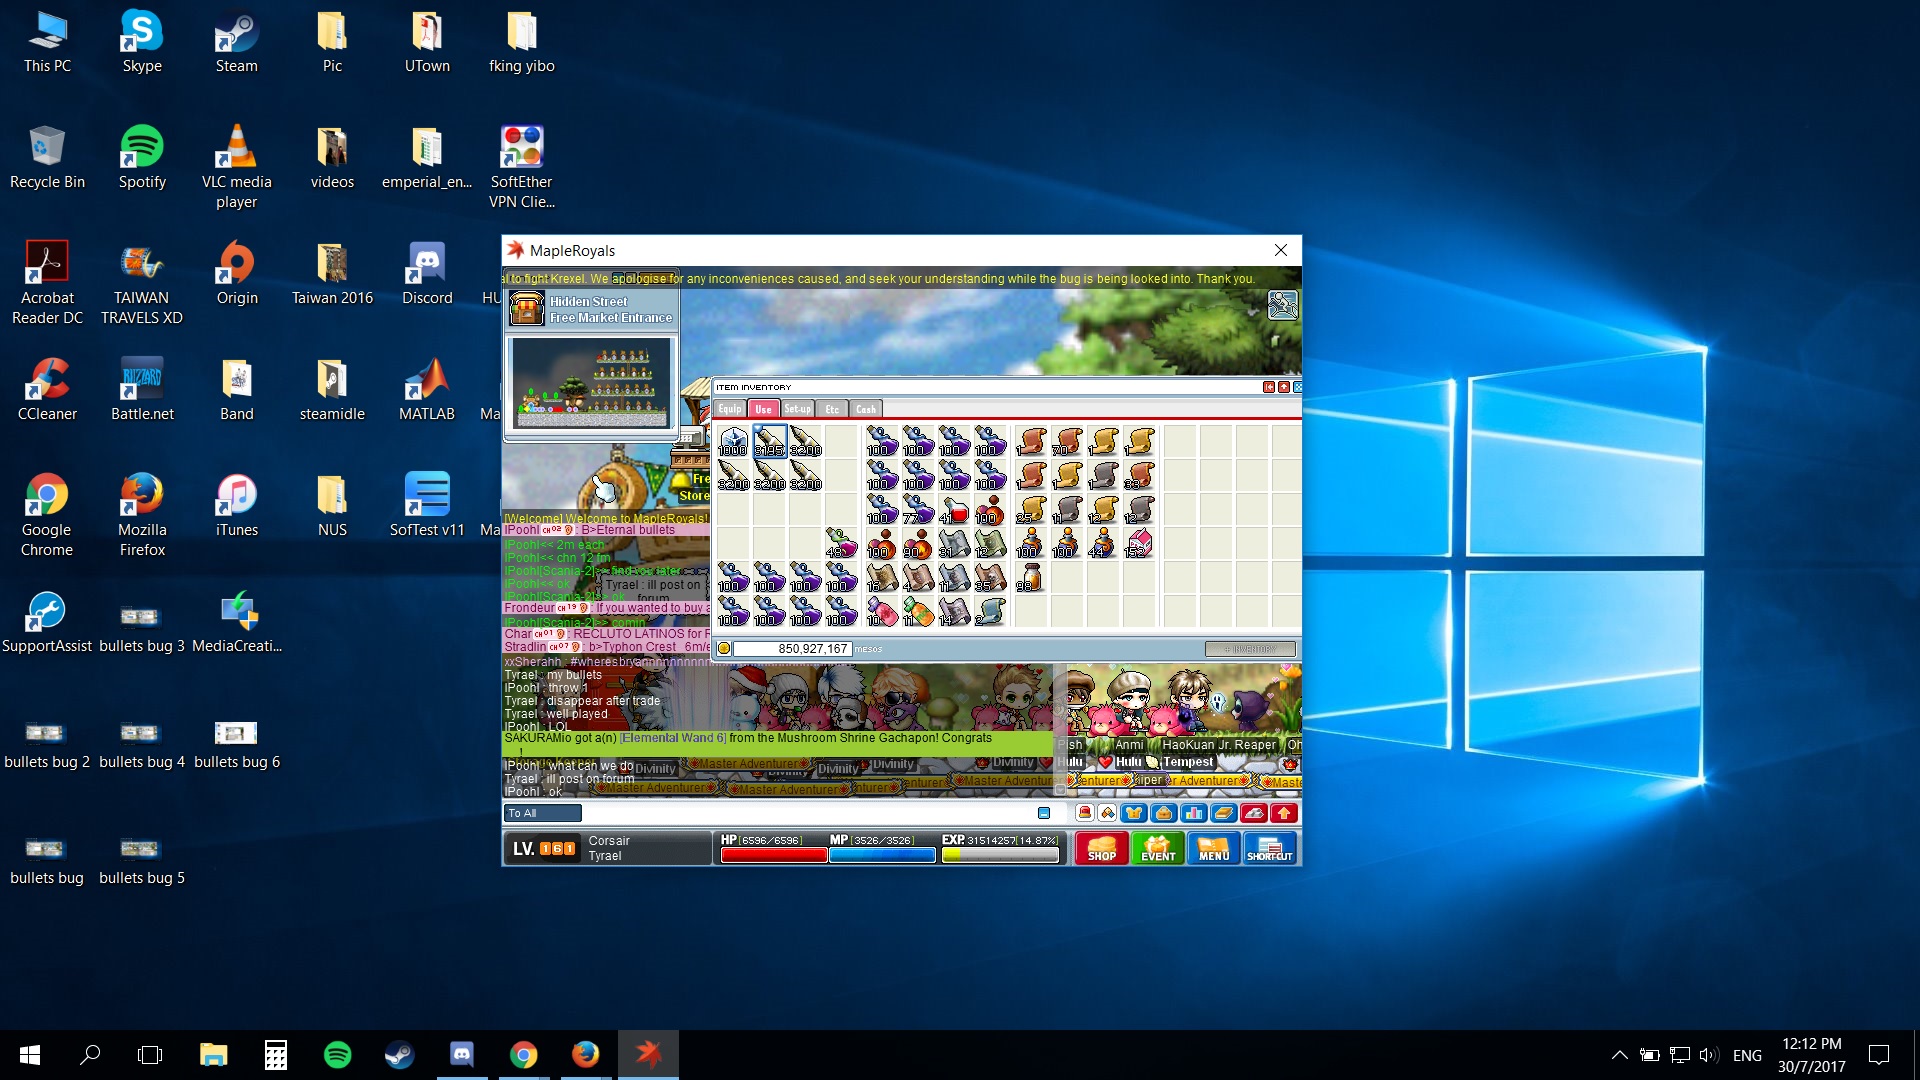Open the taskbar clock showing 12:12 PM
Screen dimensions: 1920x1080
tap(1811, 1055)
